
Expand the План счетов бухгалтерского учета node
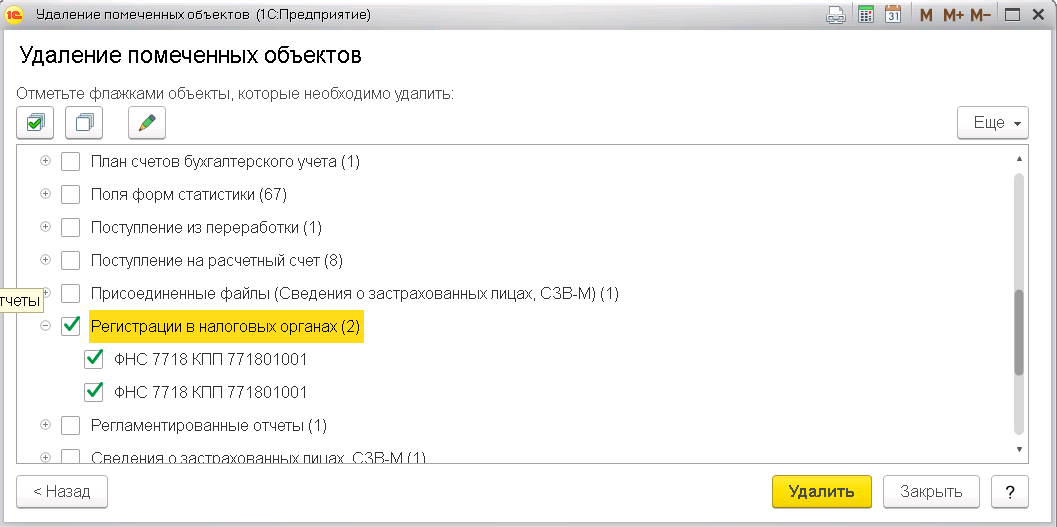(45, 161)
